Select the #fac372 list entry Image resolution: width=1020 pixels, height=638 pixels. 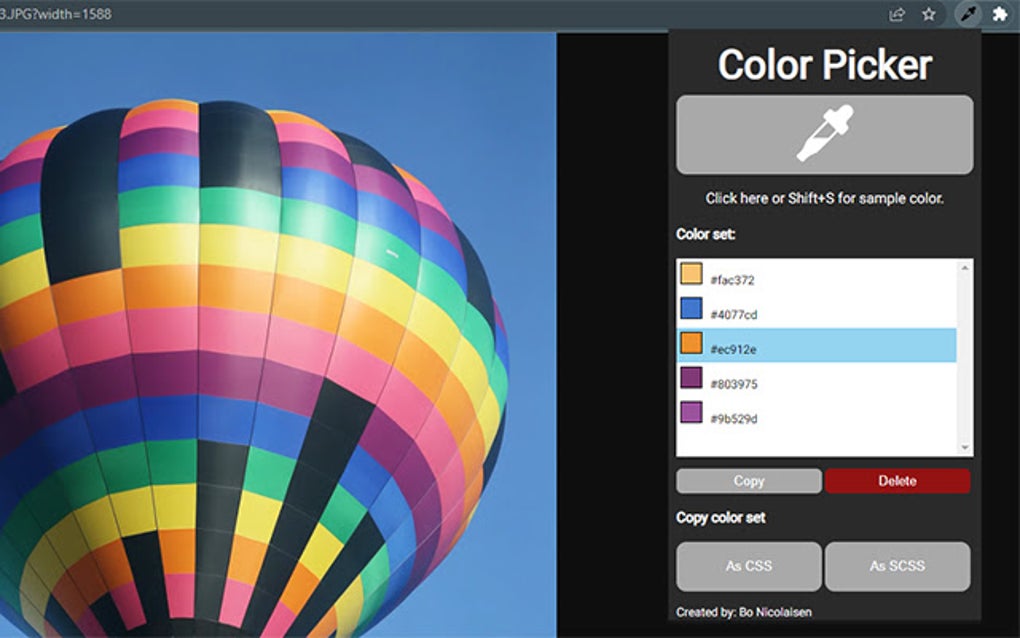click(x=820, y=275)
